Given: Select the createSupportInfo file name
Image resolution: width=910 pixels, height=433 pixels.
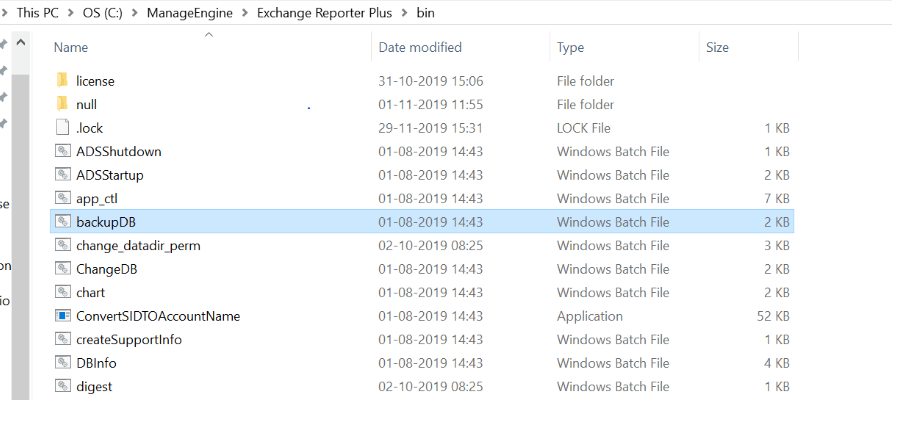Looking at the screenshot, I should click(129, 340).
